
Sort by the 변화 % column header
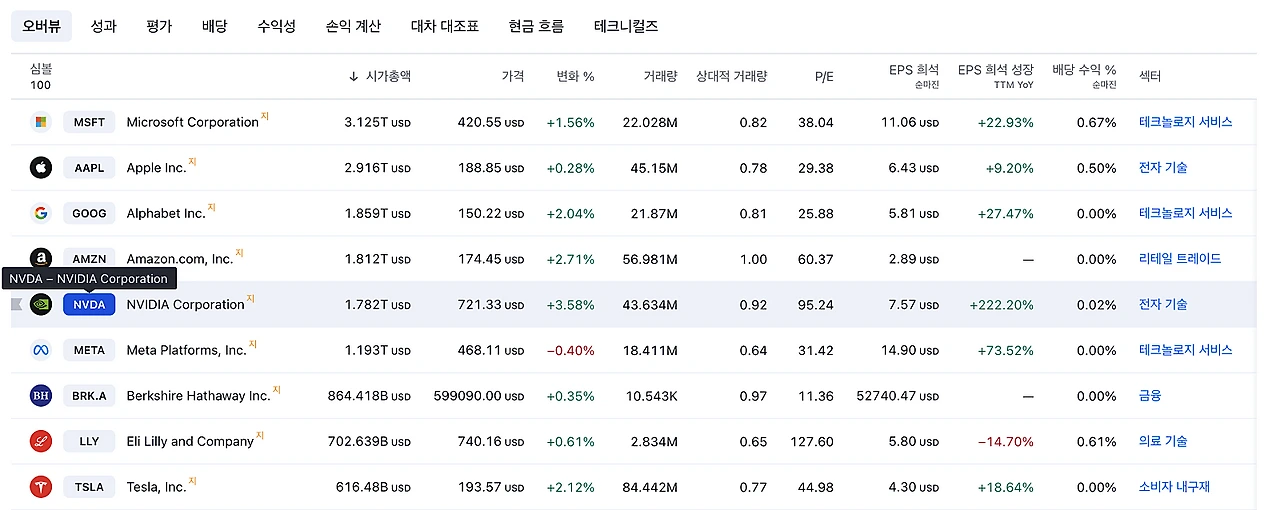point(575,76)
